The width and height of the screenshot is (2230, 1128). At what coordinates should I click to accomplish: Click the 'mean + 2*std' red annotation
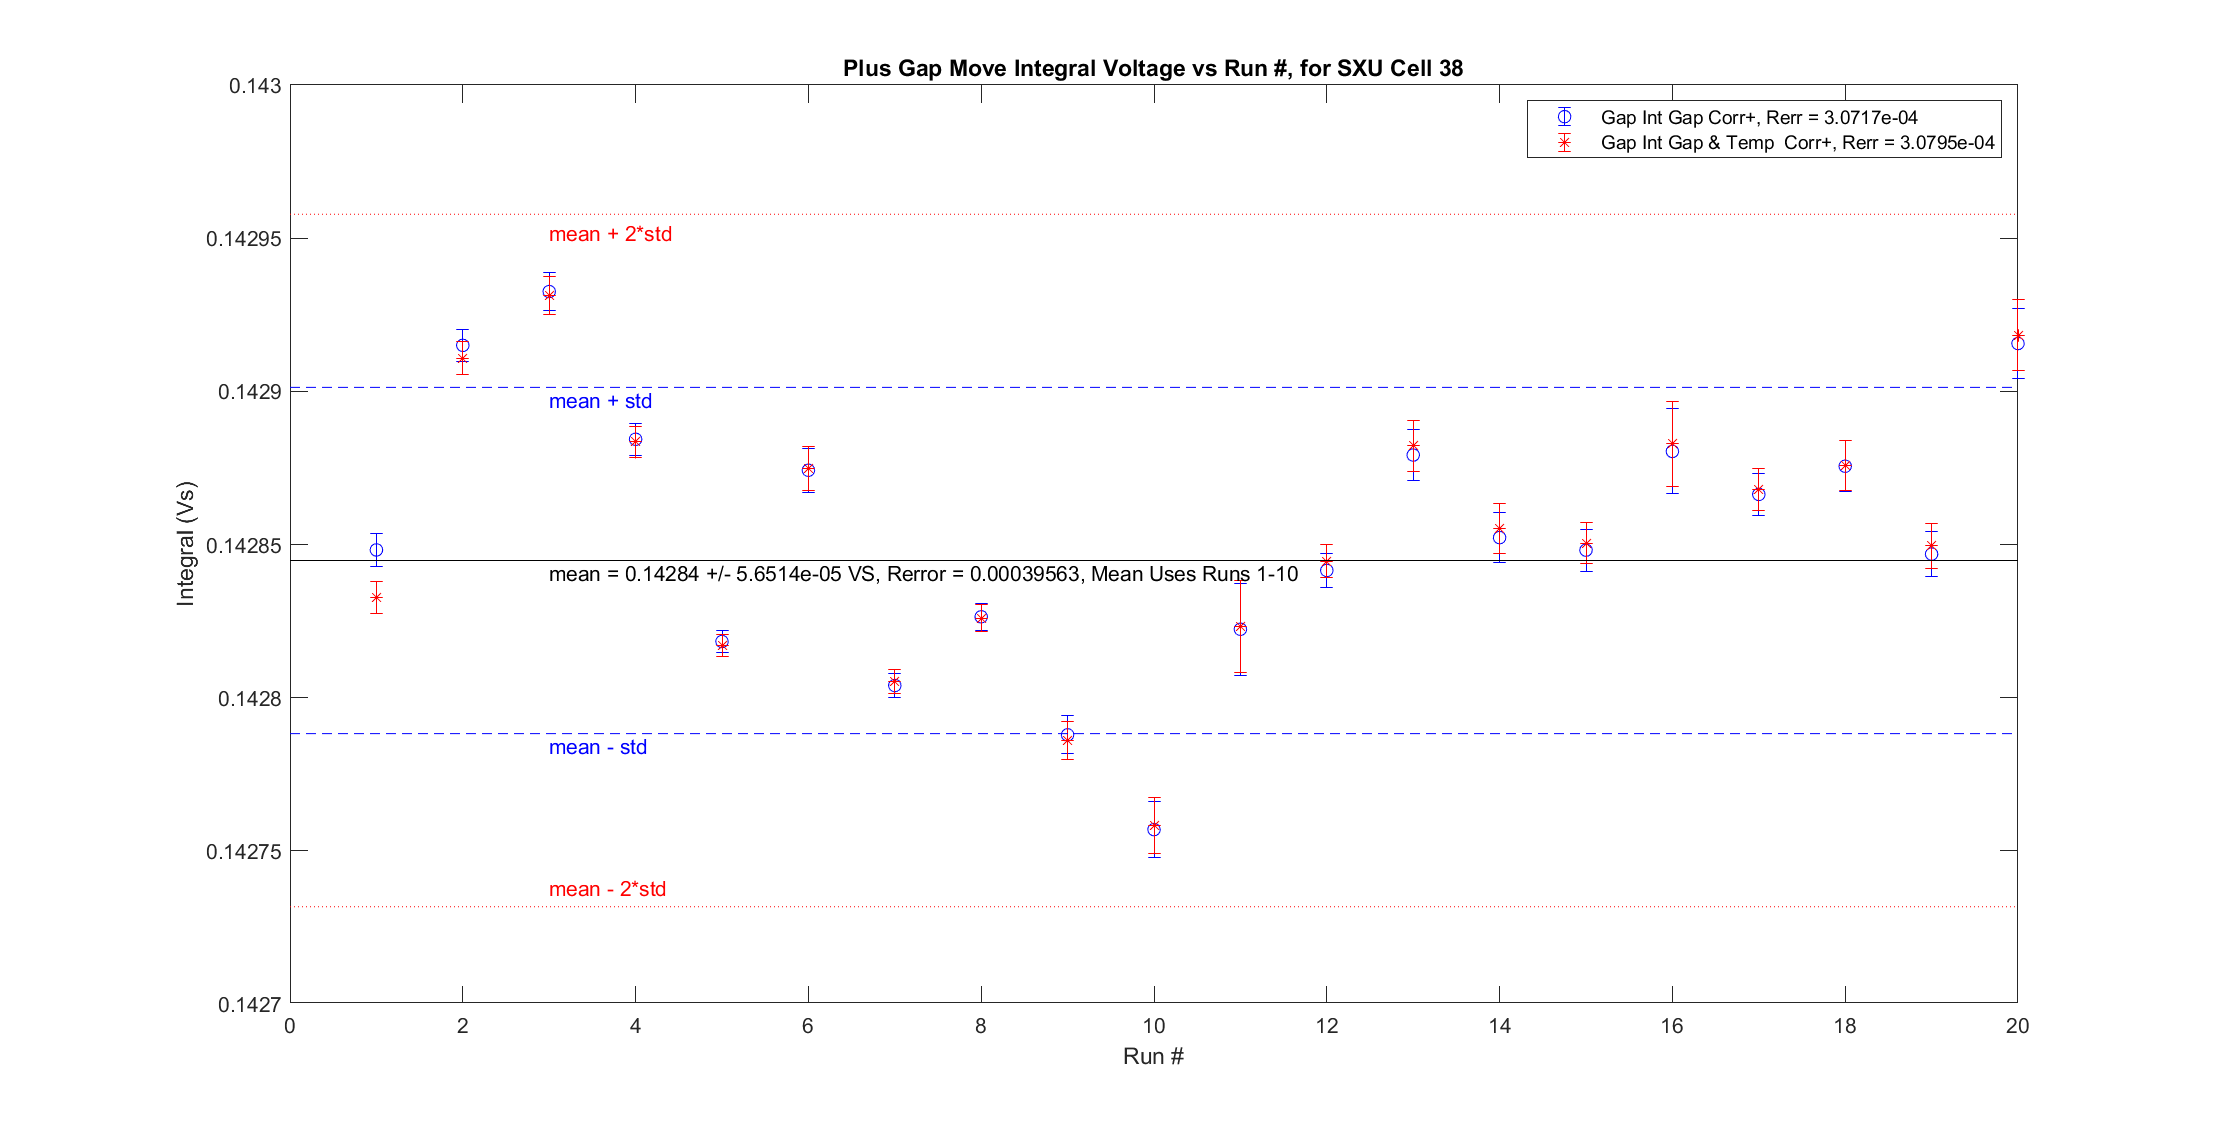pos(610,234)
